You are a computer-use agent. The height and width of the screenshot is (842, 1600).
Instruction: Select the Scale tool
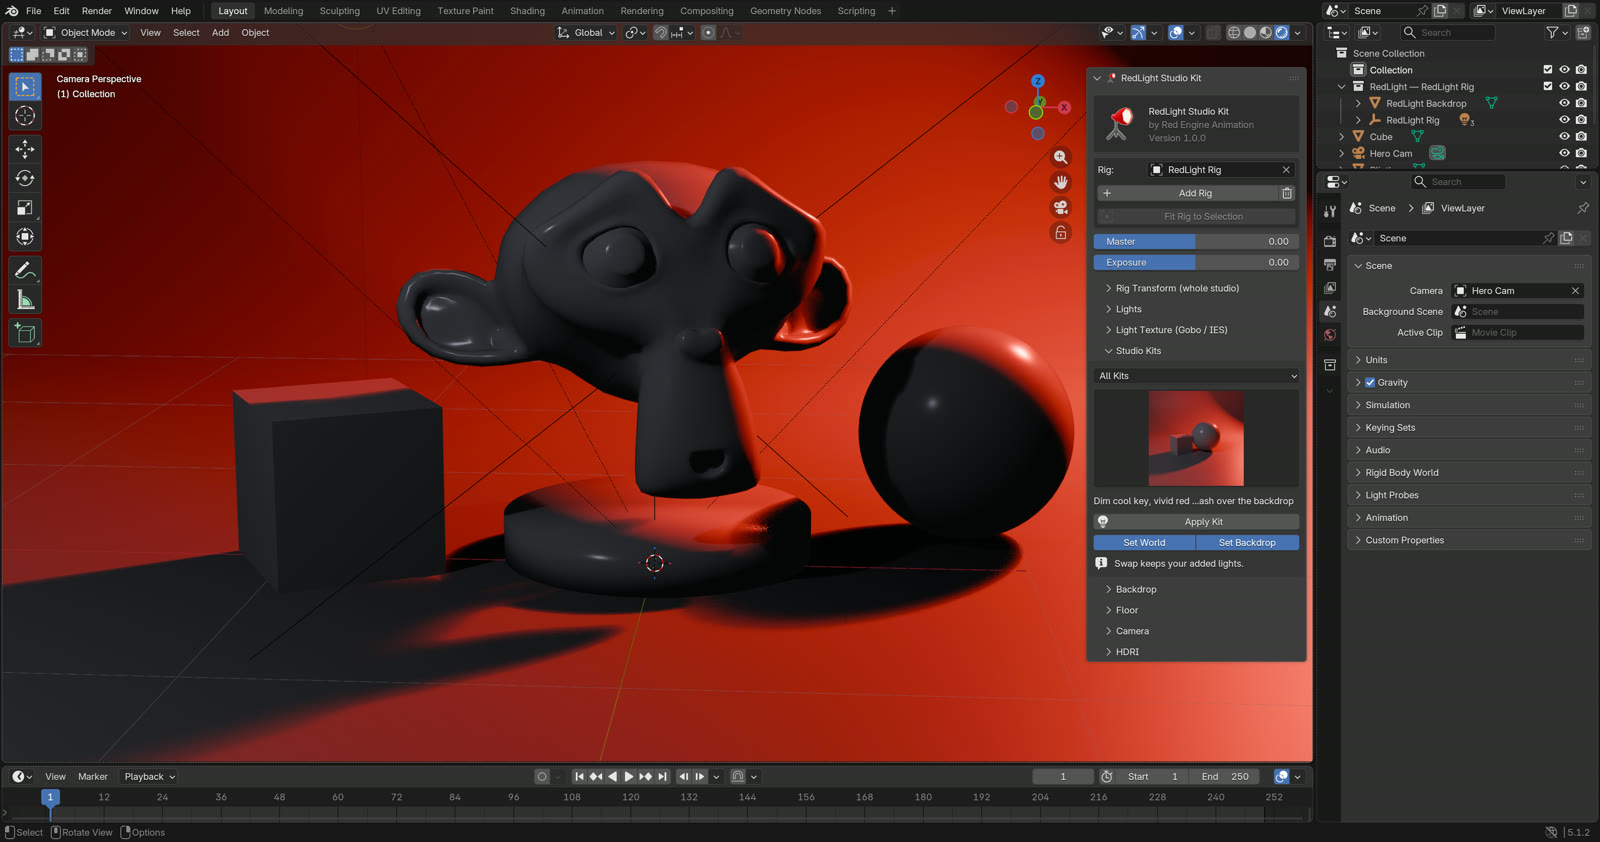point(25,207)
